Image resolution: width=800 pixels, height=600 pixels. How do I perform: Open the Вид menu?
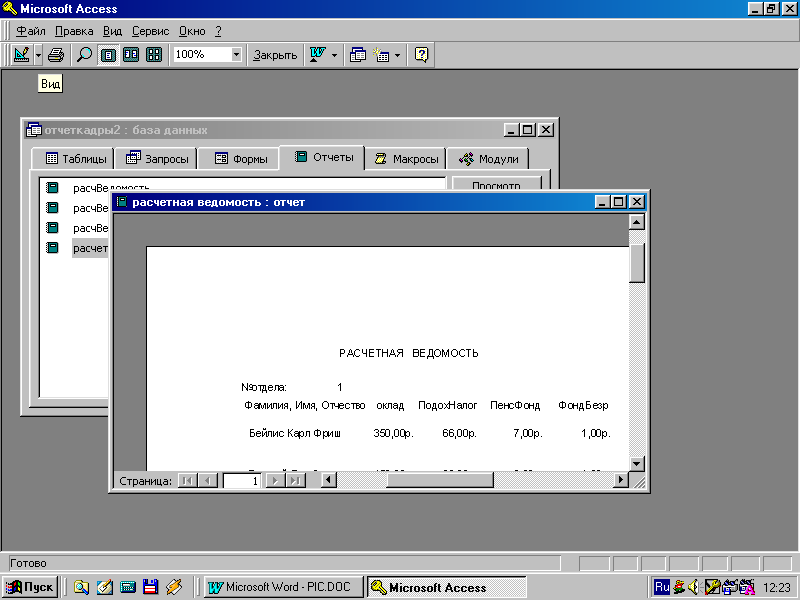click(x=112, y=31)
